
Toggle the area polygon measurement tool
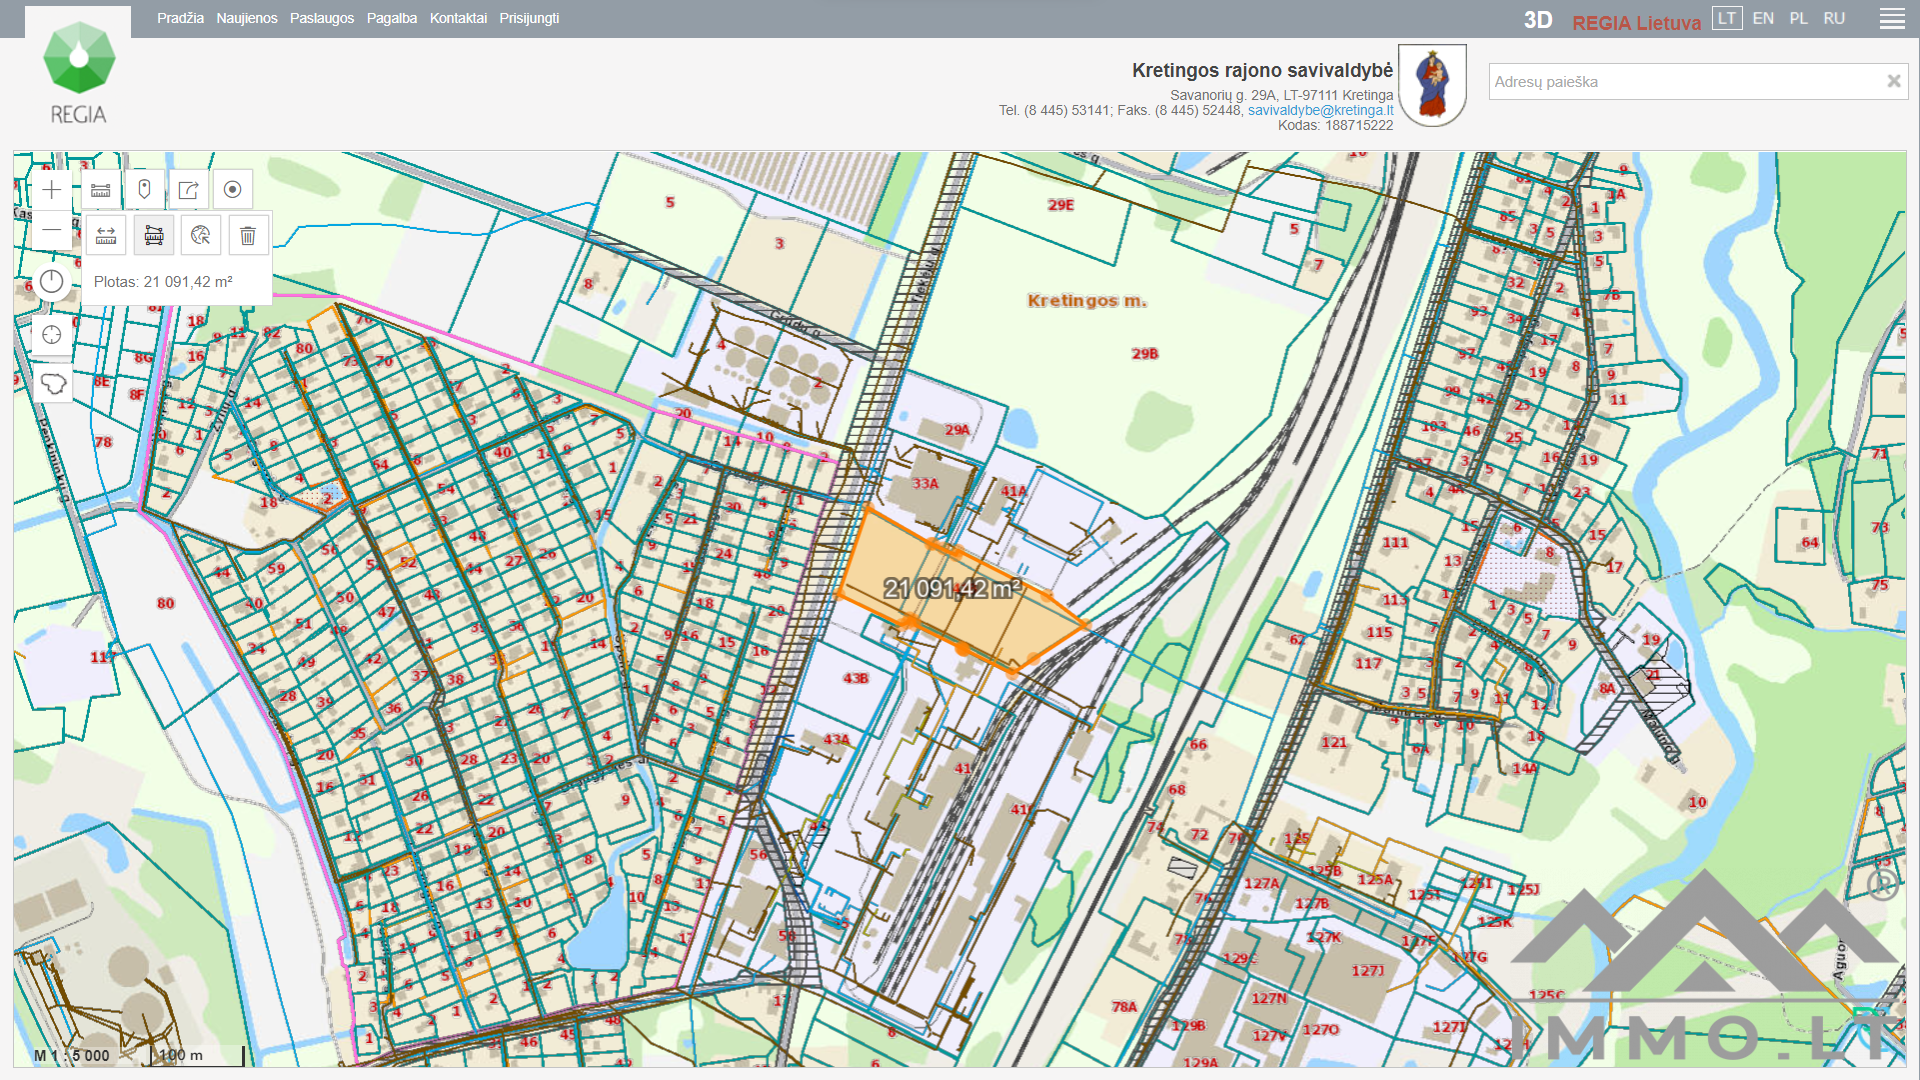[153, 236]
